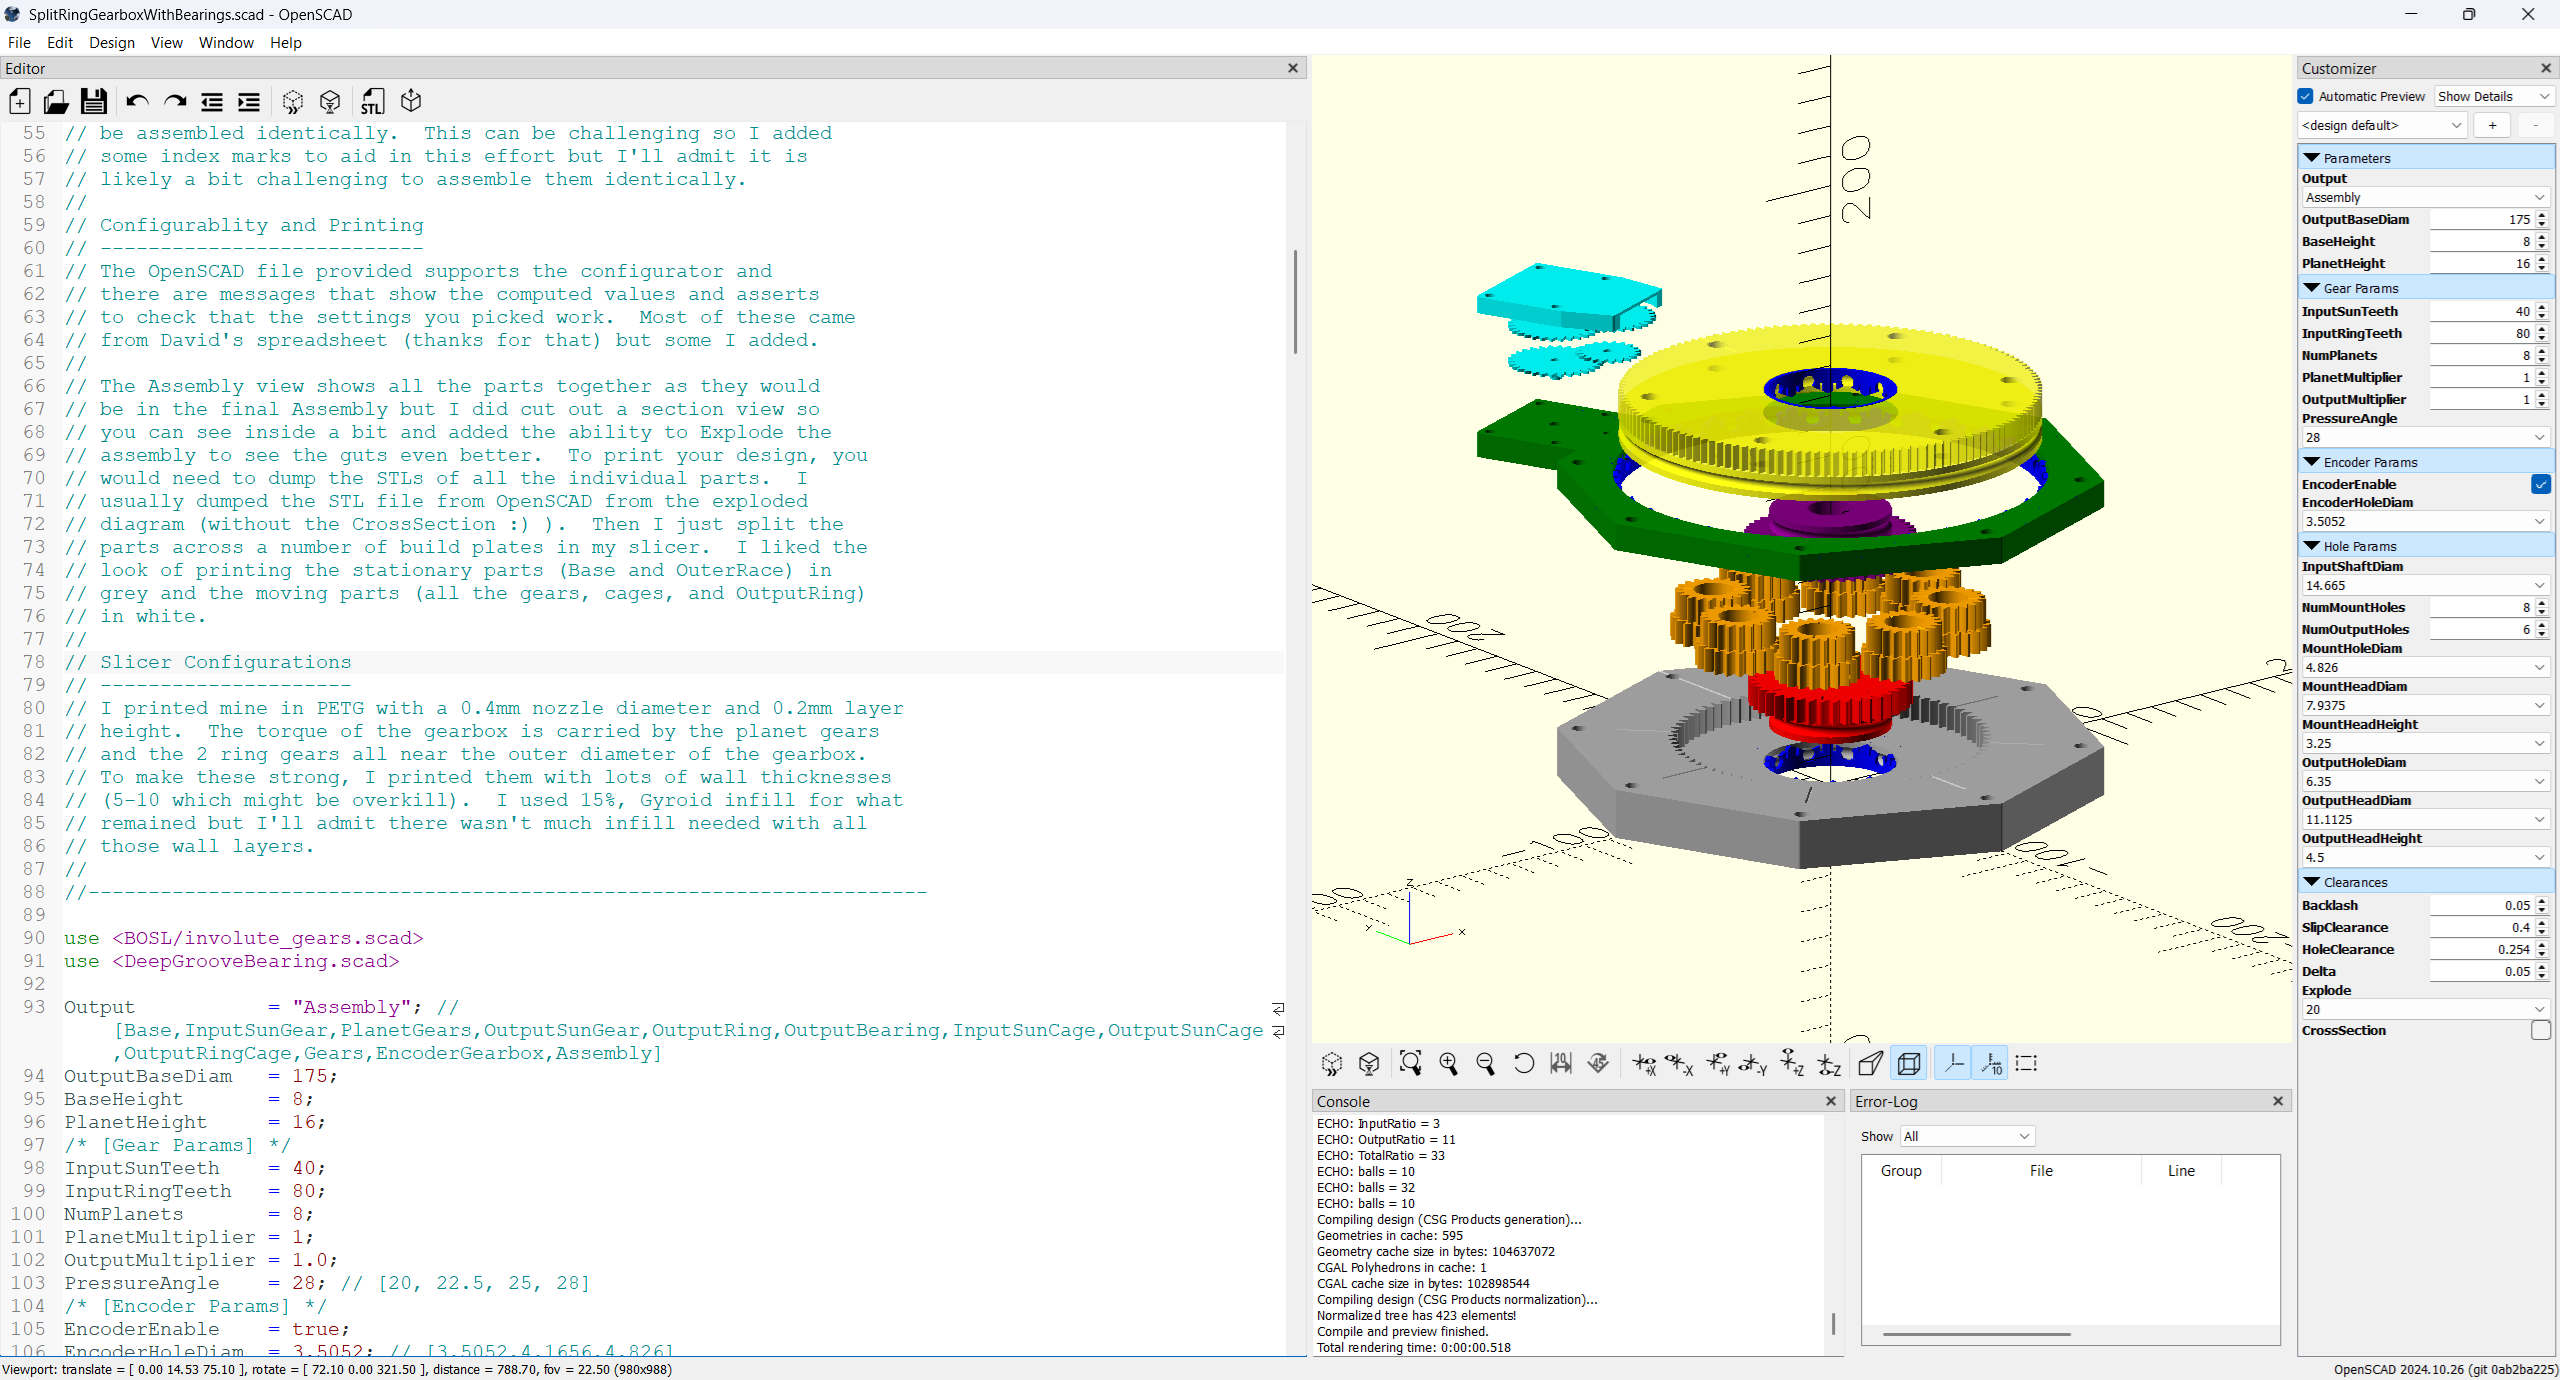
Task: Open the PressureAngle dropdown showing 28
Action: coord(2425,437)
